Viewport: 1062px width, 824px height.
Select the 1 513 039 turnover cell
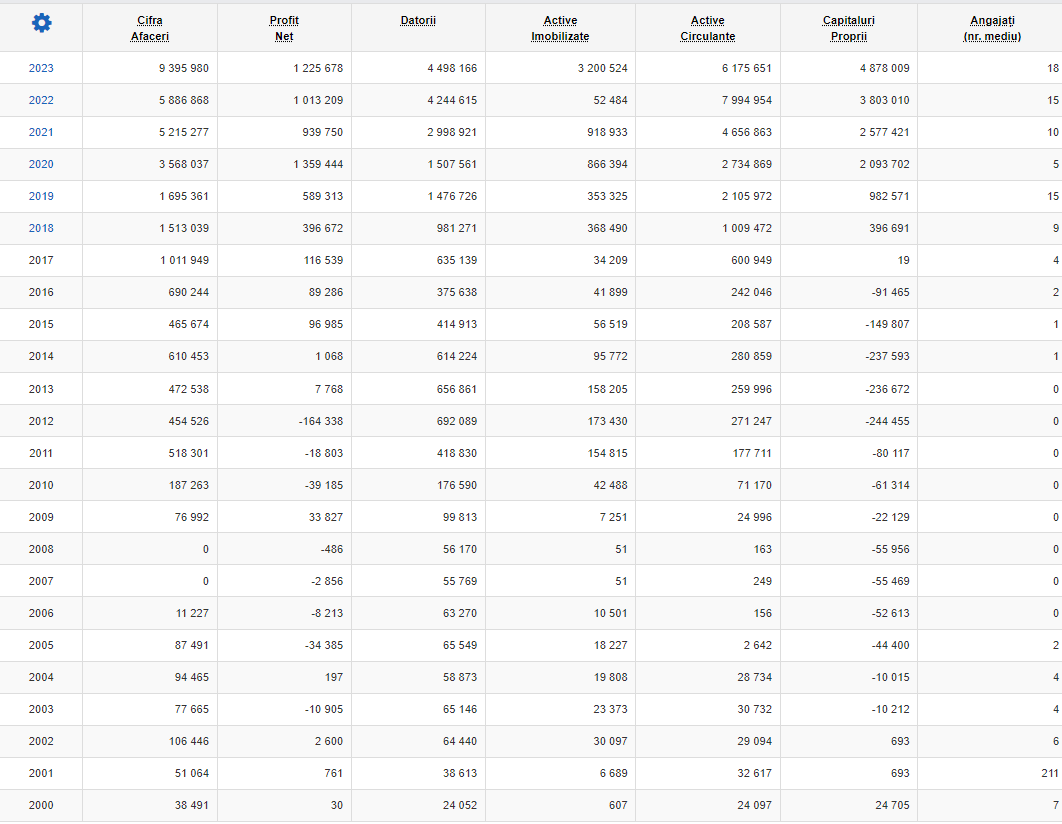point(150,228)
